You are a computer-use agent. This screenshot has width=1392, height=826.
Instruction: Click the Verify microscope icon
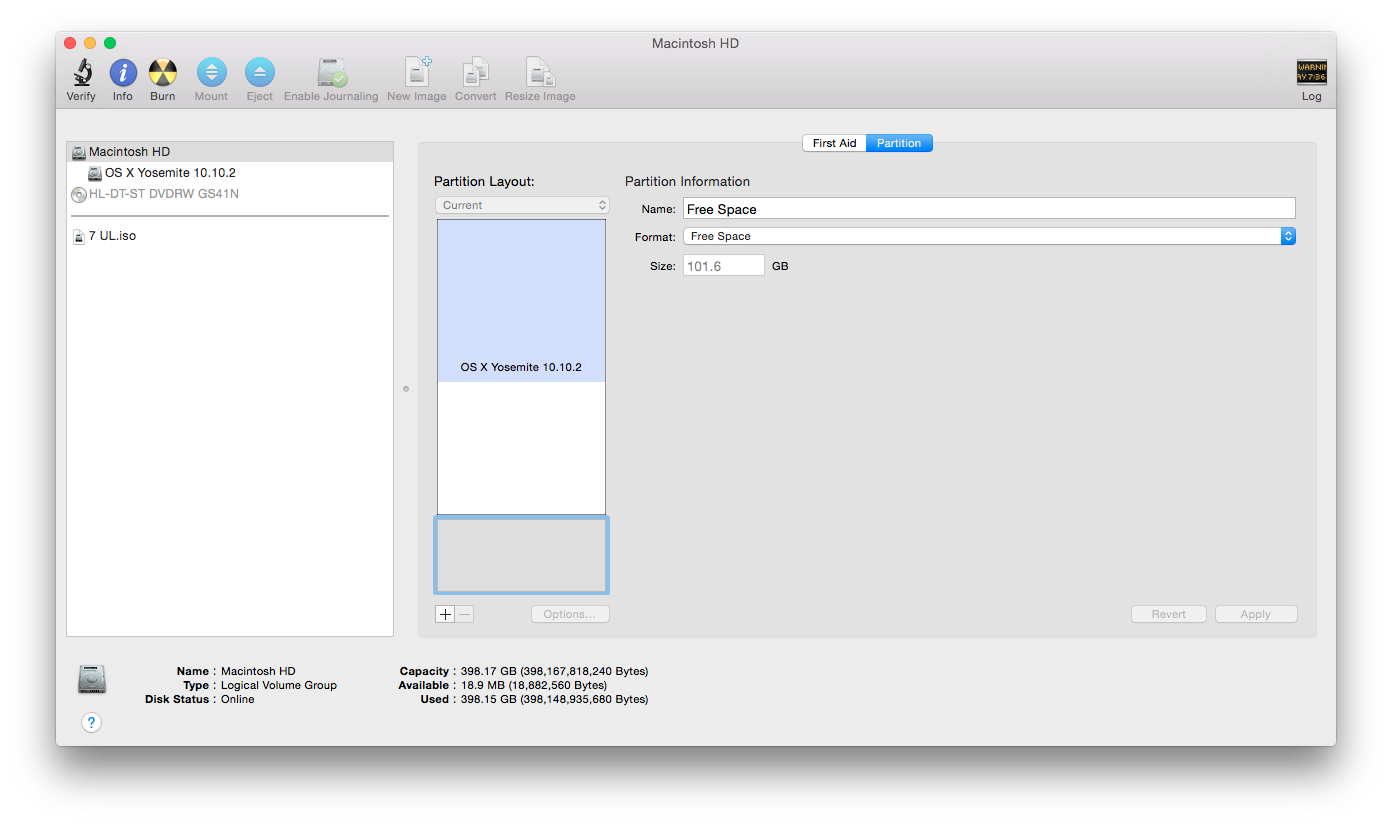(x=81, y=72)
